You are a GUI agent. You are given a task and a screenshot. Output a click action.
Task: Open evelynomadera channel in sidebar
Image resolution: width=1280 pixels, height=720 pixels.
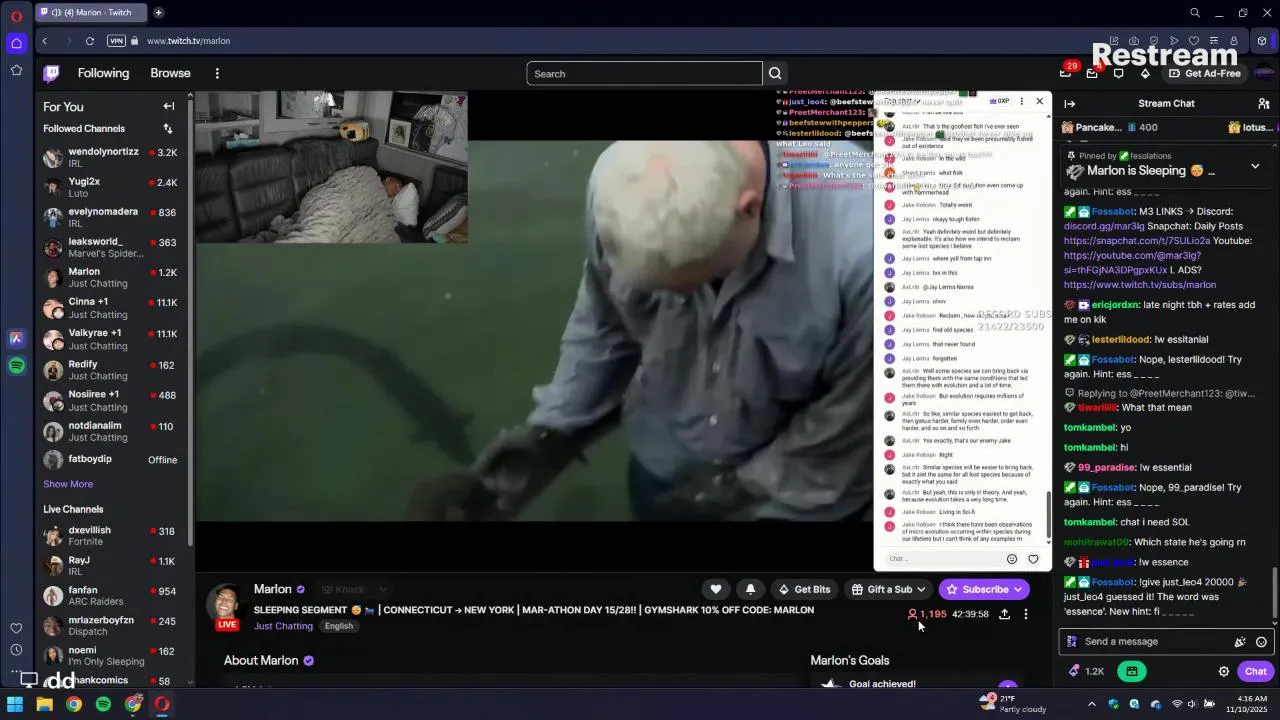click(110, 218)
